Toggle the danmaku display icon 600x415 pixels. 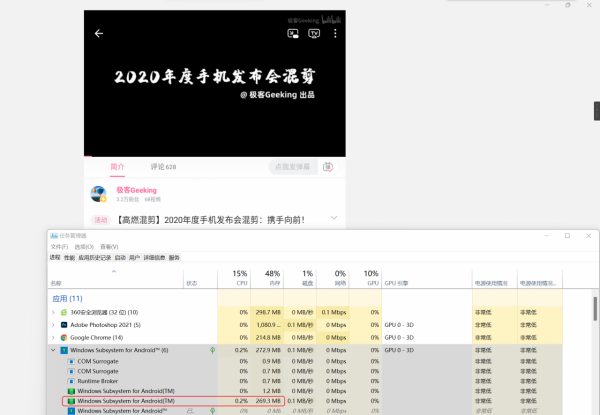(328, 167)
